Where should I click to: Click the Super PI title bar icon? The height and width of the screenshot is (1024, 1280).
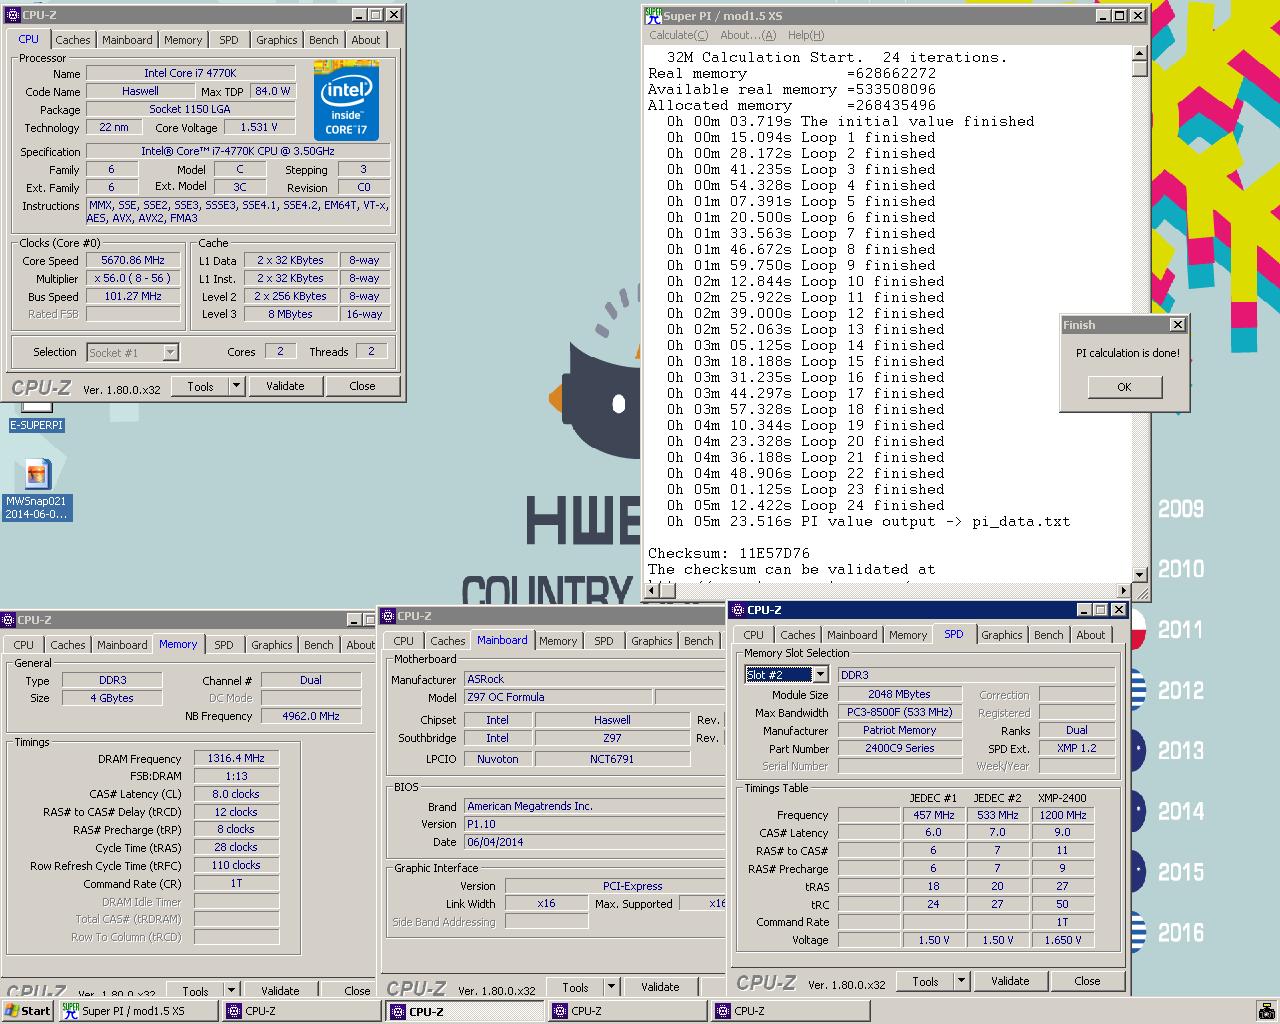653,15
